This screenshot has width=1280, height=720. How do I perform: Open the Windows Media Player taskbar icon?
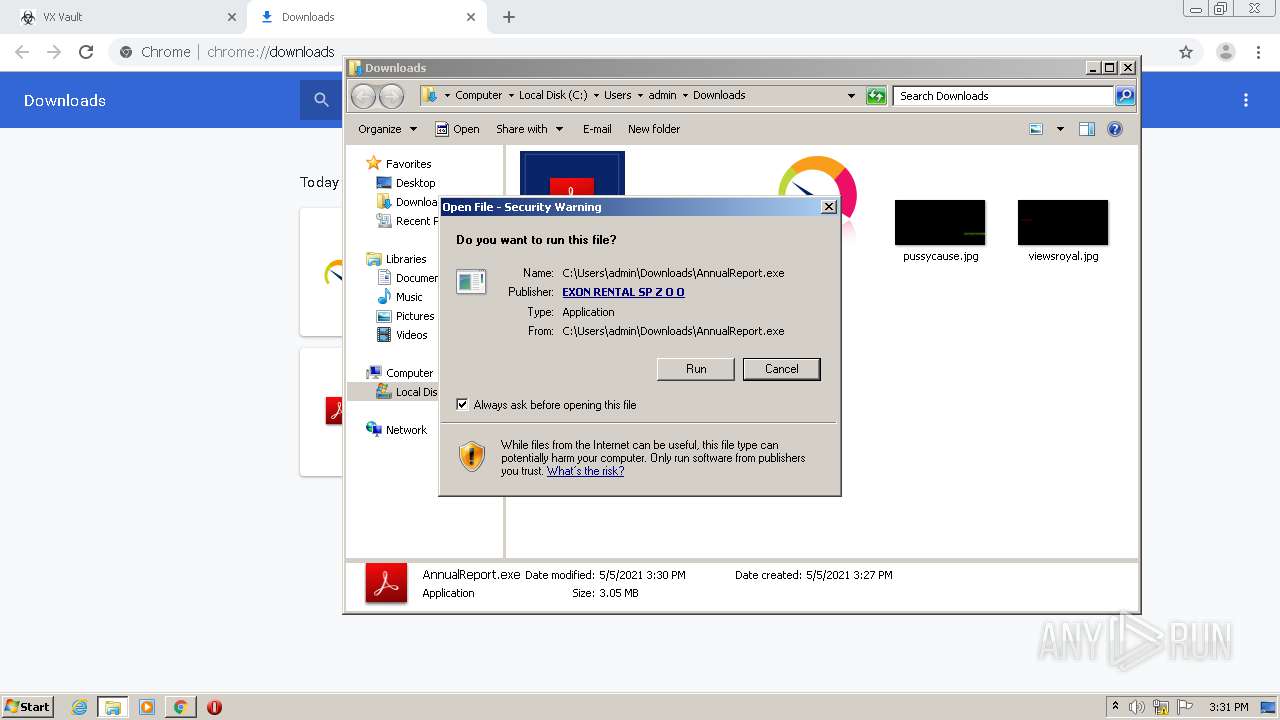coord(147,707)
